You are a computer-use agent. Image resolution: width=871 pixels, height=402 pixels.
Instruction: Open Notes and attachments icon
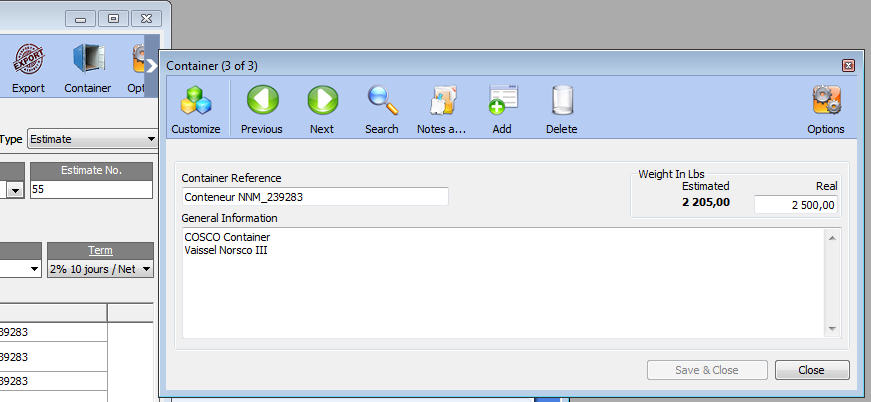pyautogui.click(x=441, y=109)
